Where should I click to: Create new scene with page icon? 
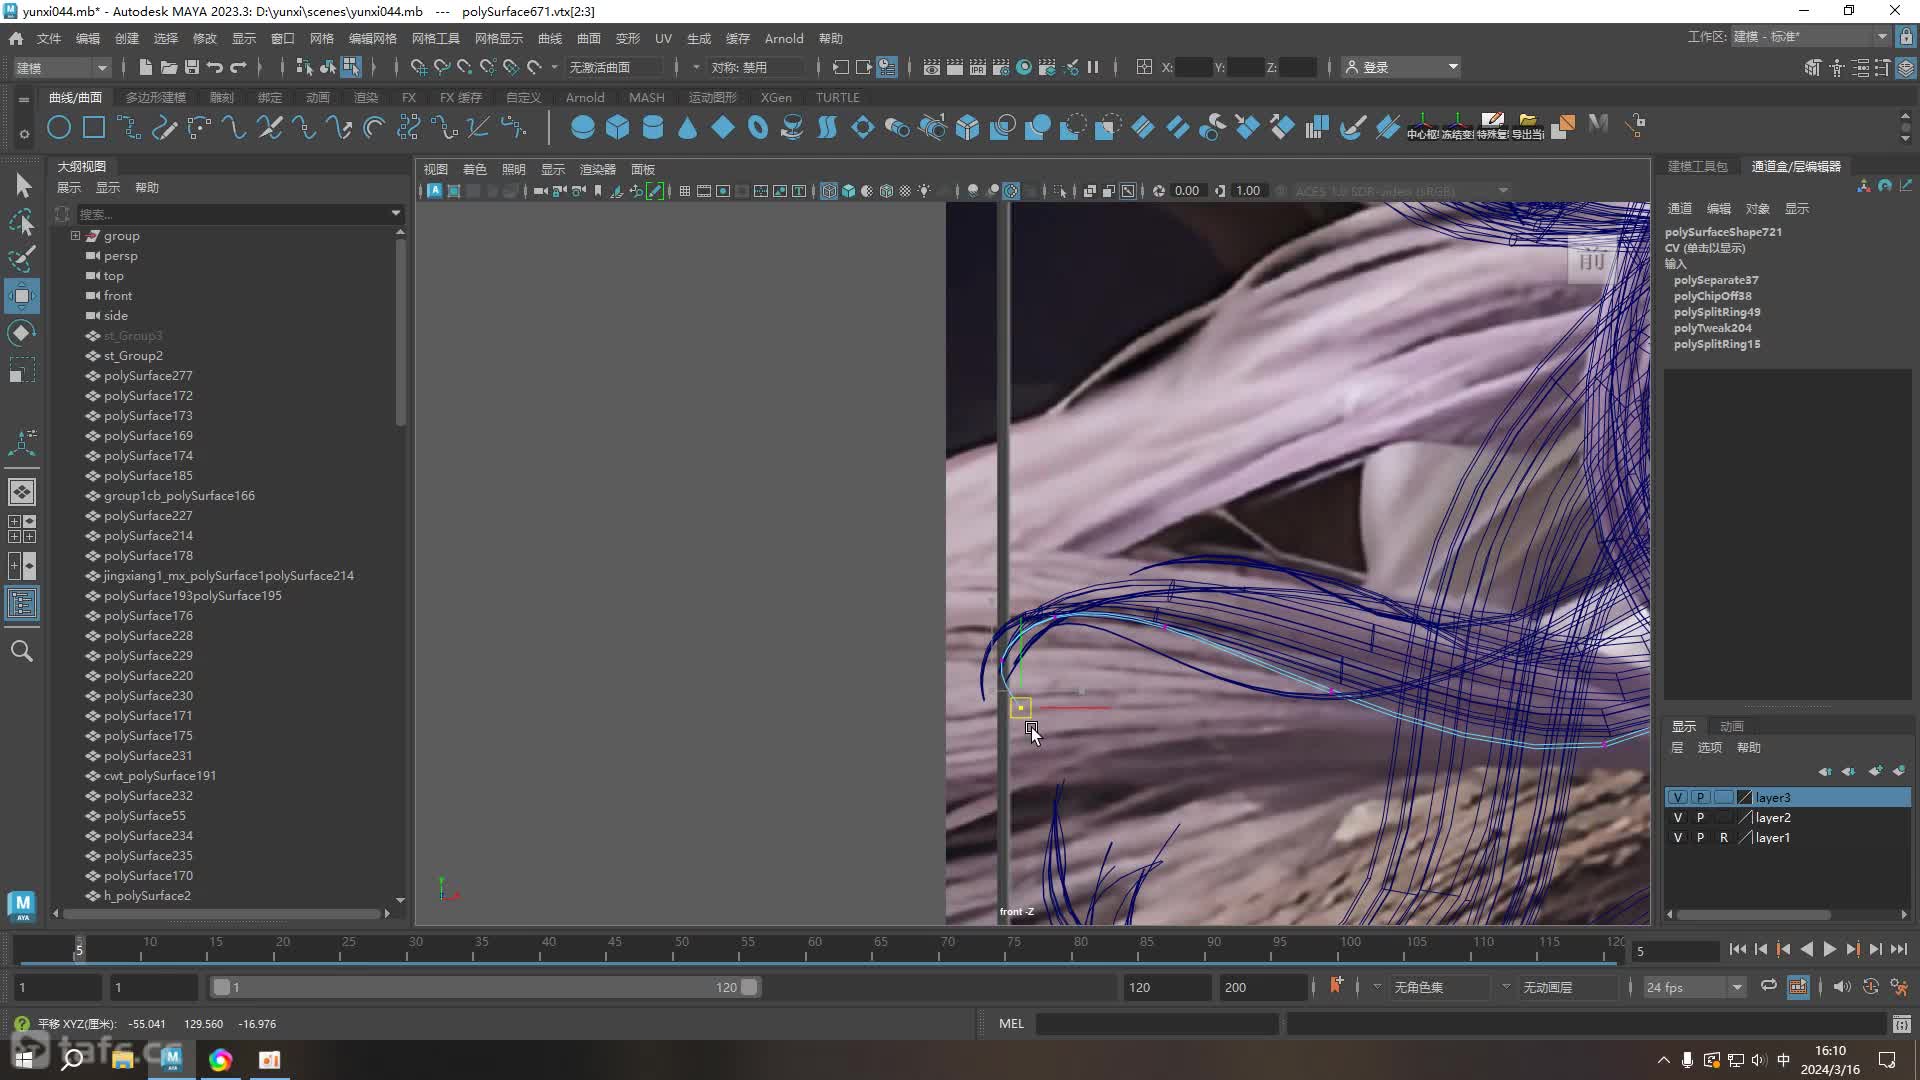(x=145, y=67)
